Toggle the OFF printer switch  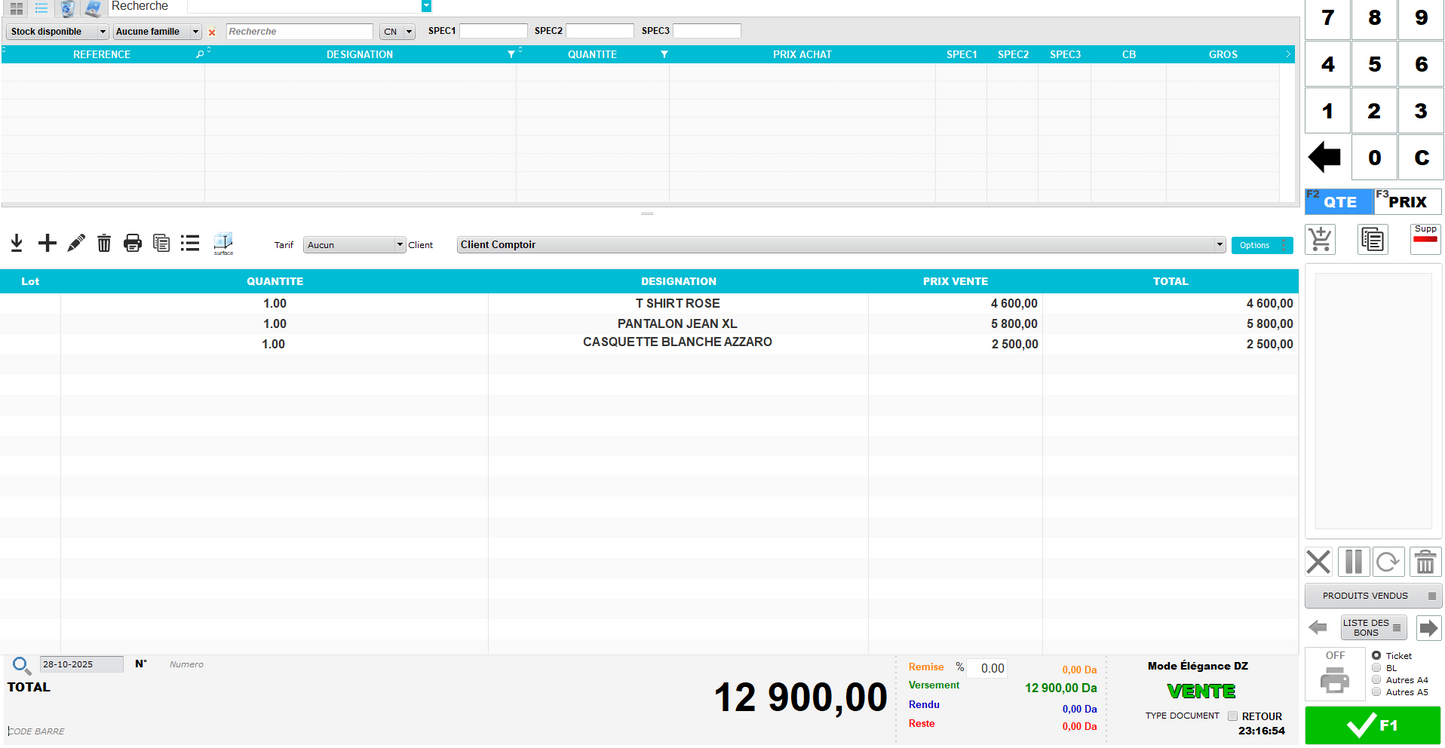[x=1335, y=673]
